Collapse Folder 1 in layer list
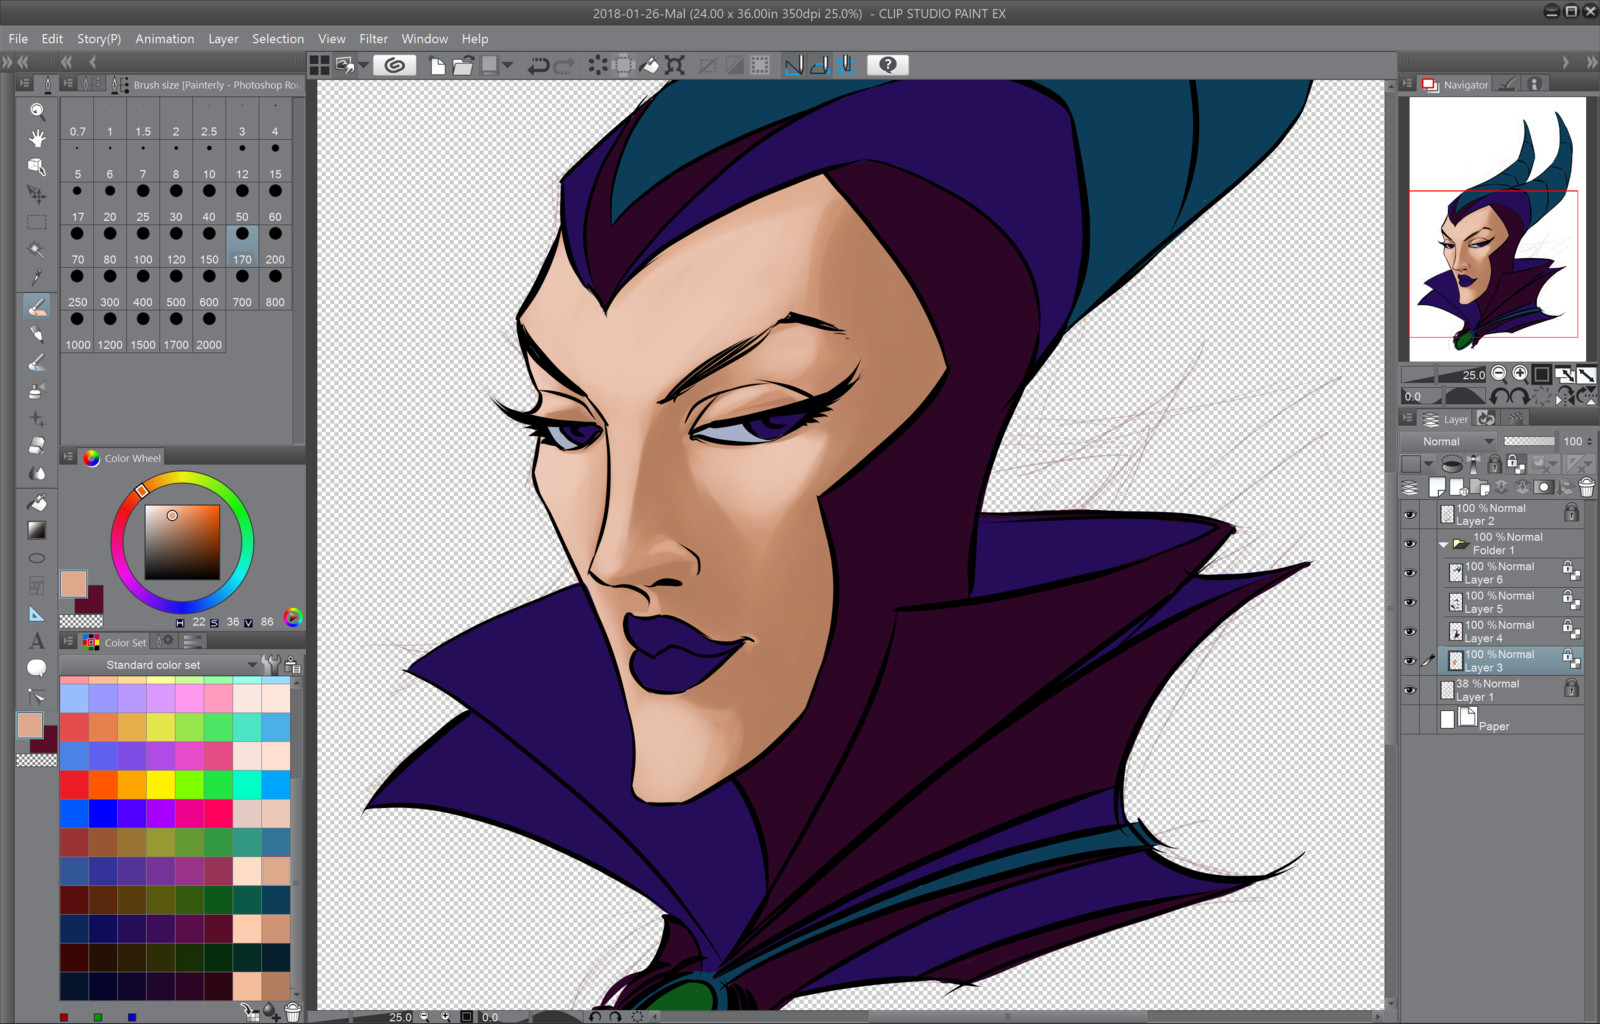Viewport: 1600px width, 1024px height. click(1443, 545)
